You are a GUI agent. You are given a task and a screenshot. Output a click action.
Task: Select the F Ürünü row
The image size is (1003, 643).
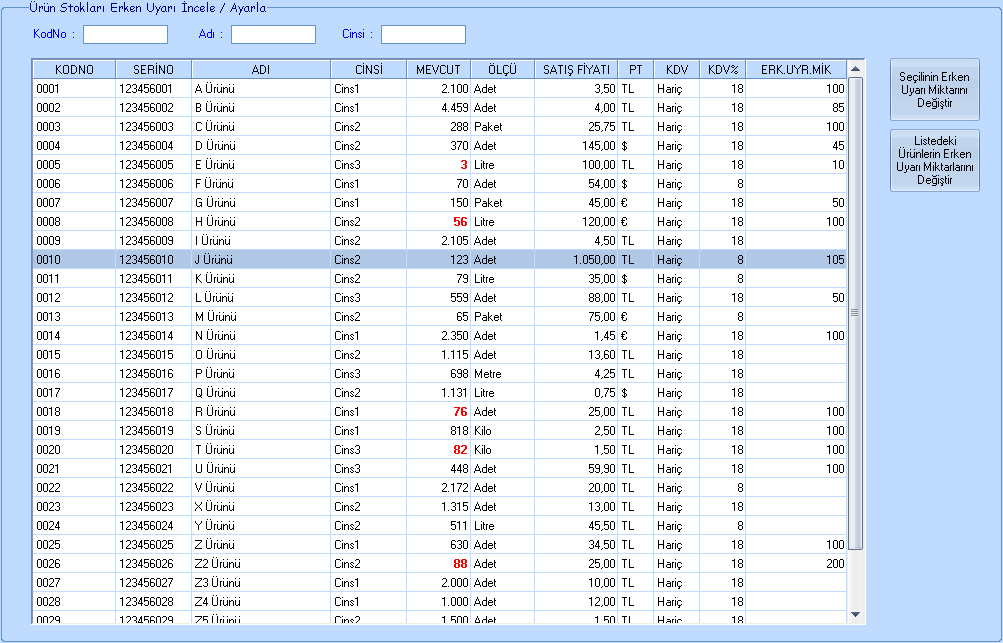point(439,184)
